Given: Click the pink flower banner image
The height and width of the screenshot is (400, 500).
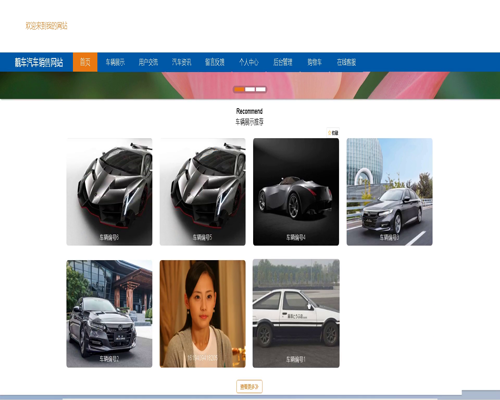Looking at the screenshot, I should (250, 85).
